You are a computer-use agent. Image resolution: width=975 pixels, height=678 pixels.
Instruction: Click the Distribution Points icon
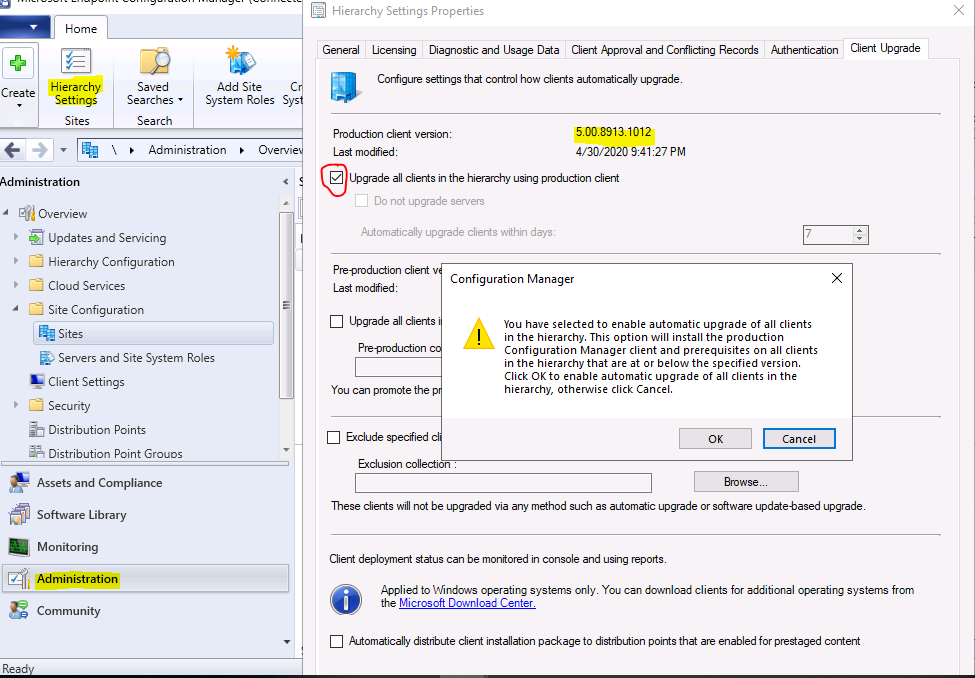pos(36,429)
